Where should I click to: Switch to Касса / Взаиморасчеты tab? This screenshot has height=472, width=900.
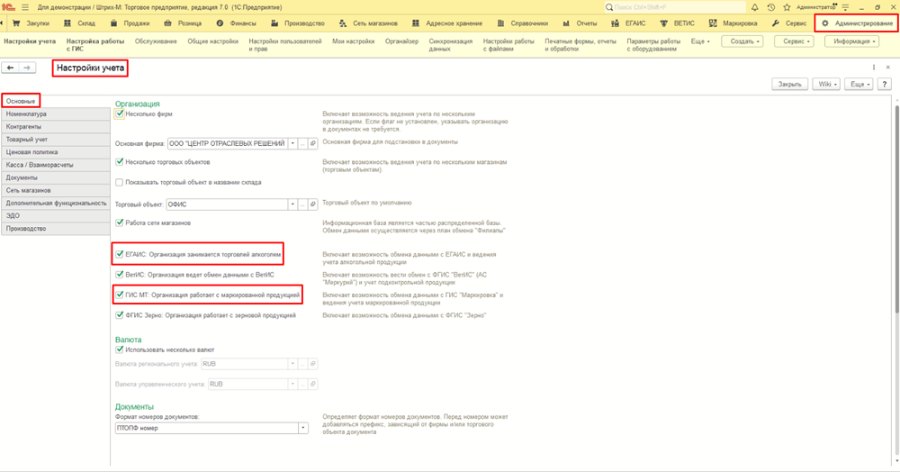point(55,165)
